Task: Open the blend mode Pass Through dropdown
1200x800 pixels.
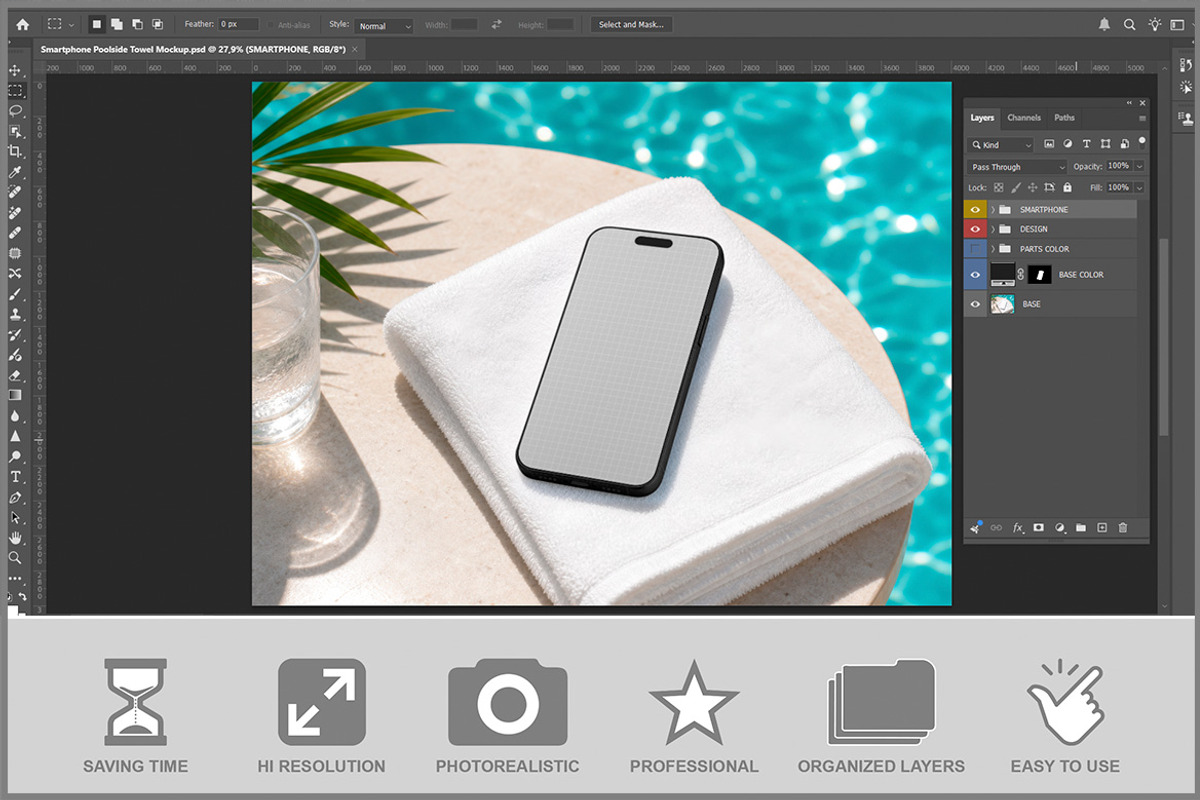Action: coord(1017,167)
